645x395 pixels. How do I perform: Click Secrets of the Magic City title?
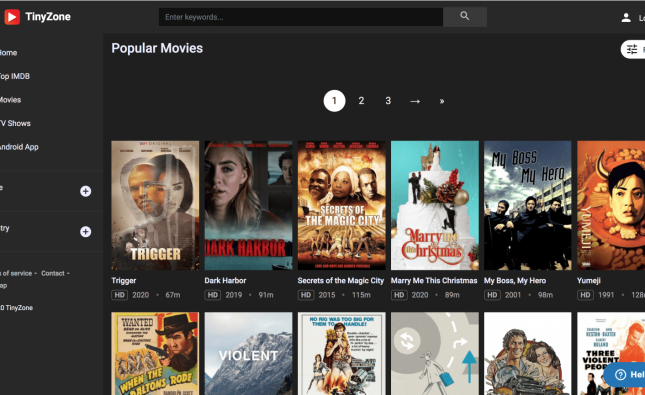pyautogui.click(x=341, y=281)
